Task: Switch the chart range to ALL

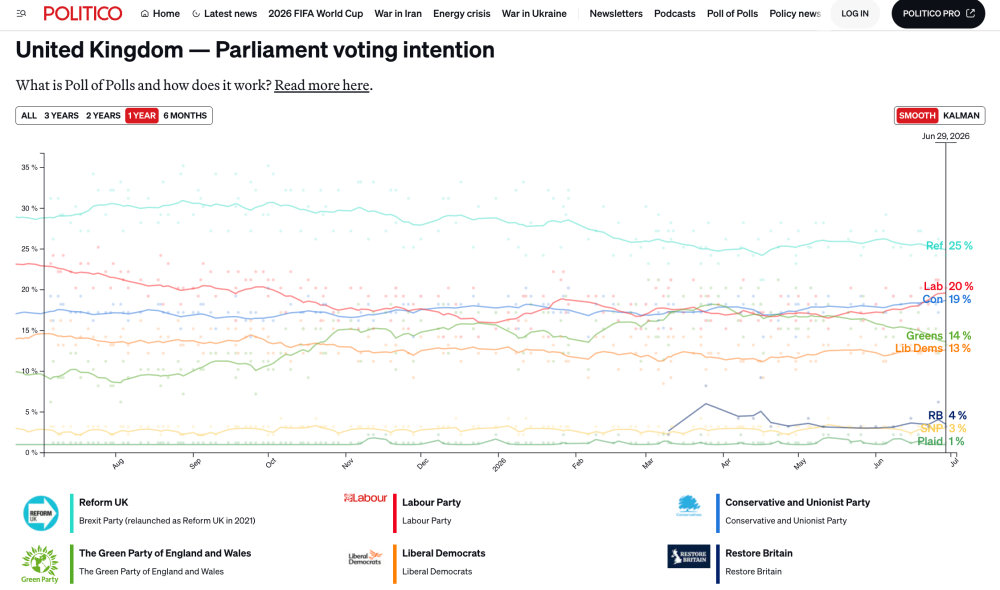Action: pyautogui.click(x=29, y=115)
